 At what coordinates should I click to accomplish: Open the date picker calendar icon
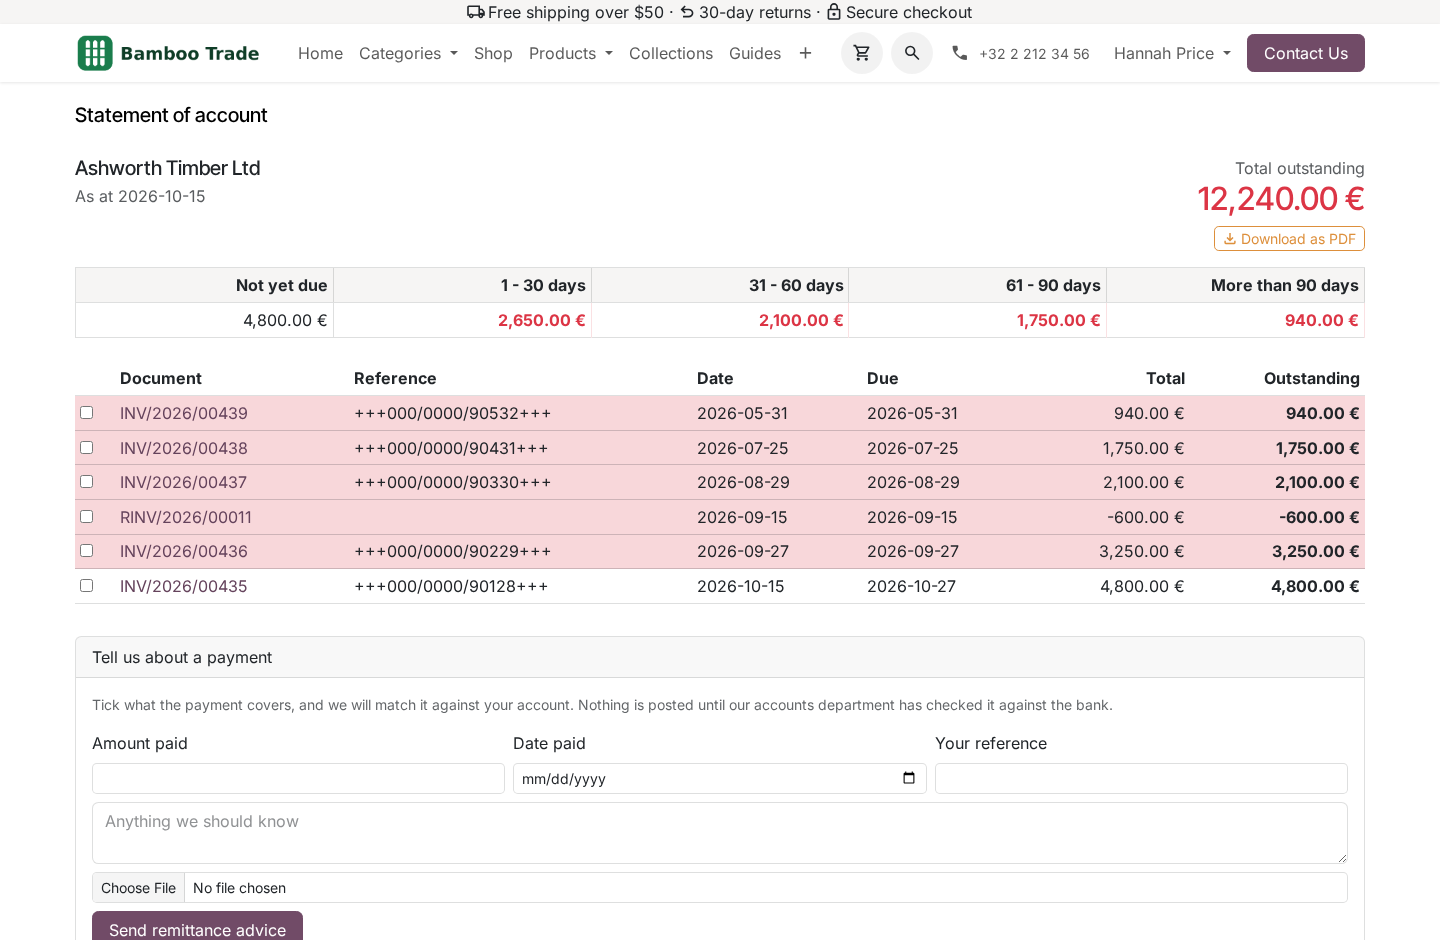(x=909, y=778)
